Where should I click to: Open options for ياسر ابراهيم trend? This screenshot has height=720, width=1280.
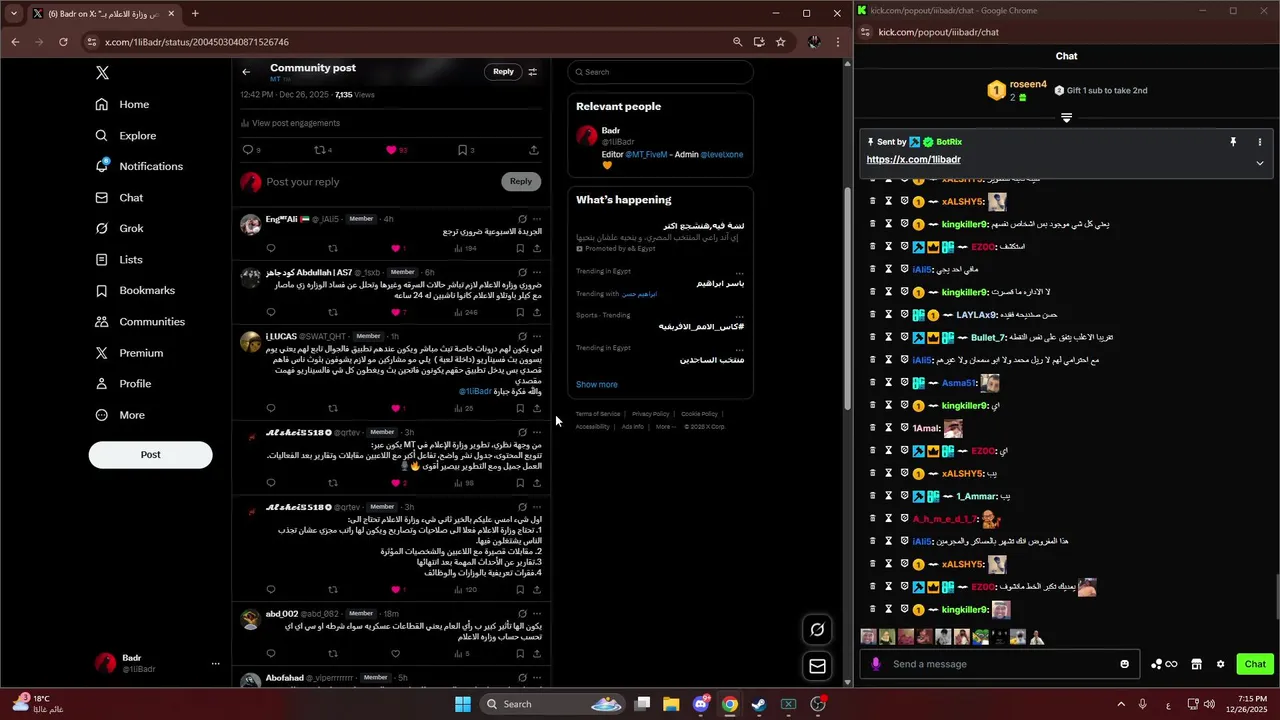click(x=739, y=272)
